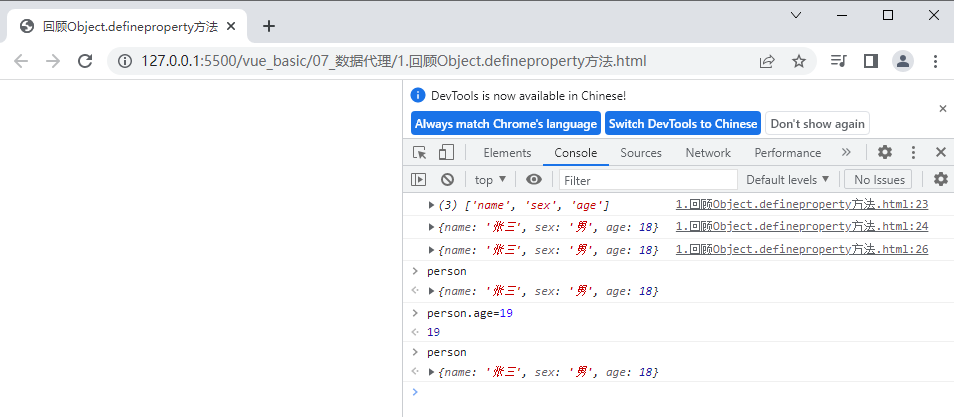Select the Console tab
The height and width of the screenshot is (417, 954).
(x=576, y=153)
